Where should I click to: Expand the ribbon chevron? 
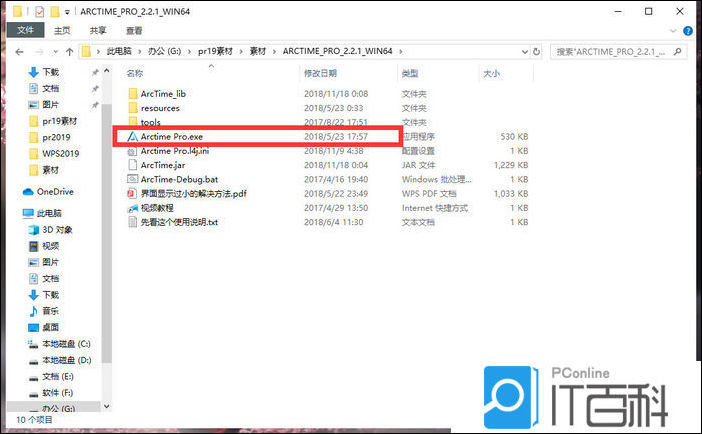672,31
